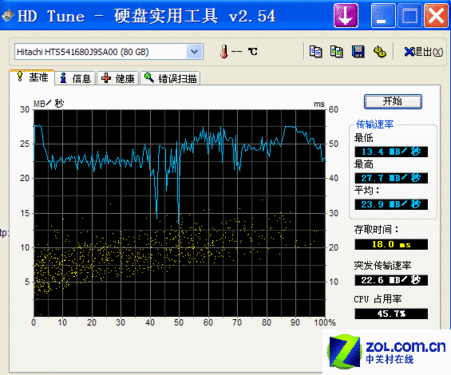Click the red cross on the 健康 tab

coord(106,78)
